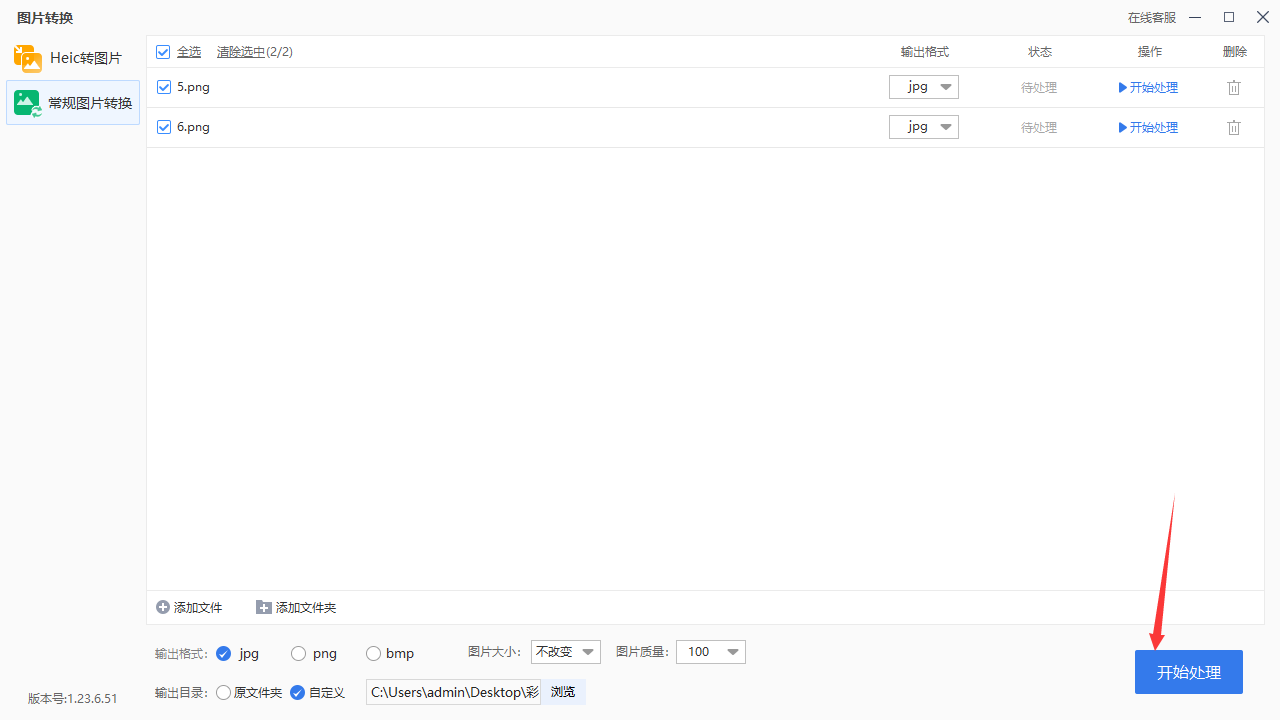Minimize the 图片转换 window
1280x720 pixels.
[x=1197, y=17]
